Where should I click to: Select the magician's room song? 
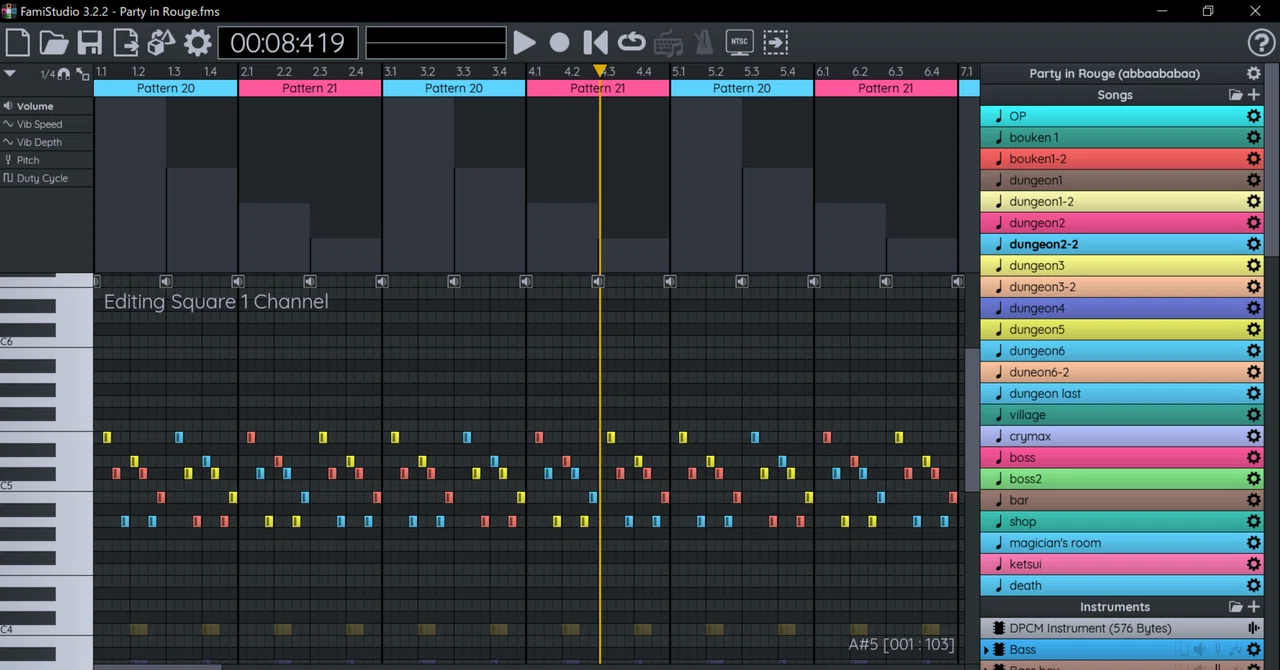[x=1122, y=543]
